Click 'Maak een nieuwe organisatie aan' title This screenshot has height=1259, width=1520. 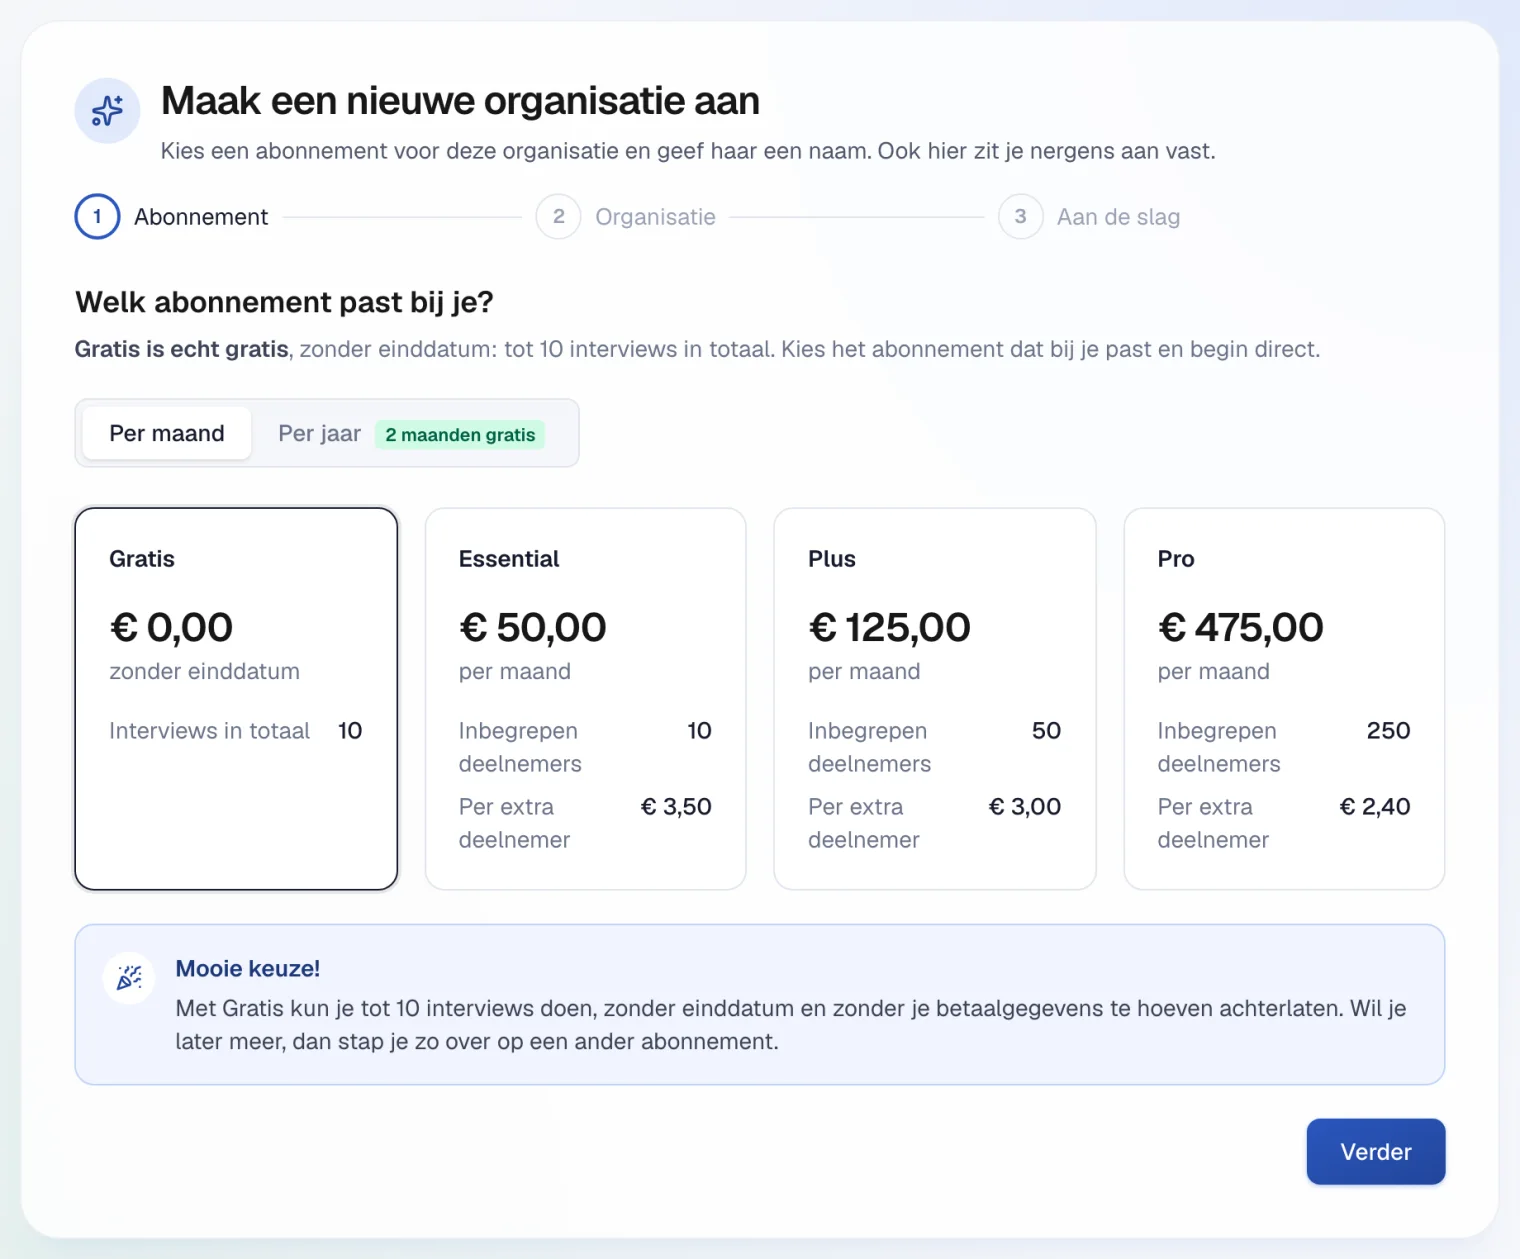click(460, 101)
